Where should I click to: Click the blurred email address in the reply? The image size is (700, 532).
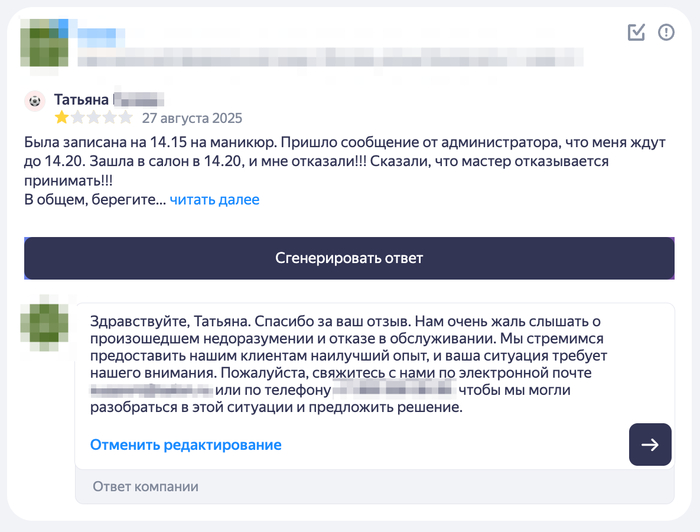150,390
